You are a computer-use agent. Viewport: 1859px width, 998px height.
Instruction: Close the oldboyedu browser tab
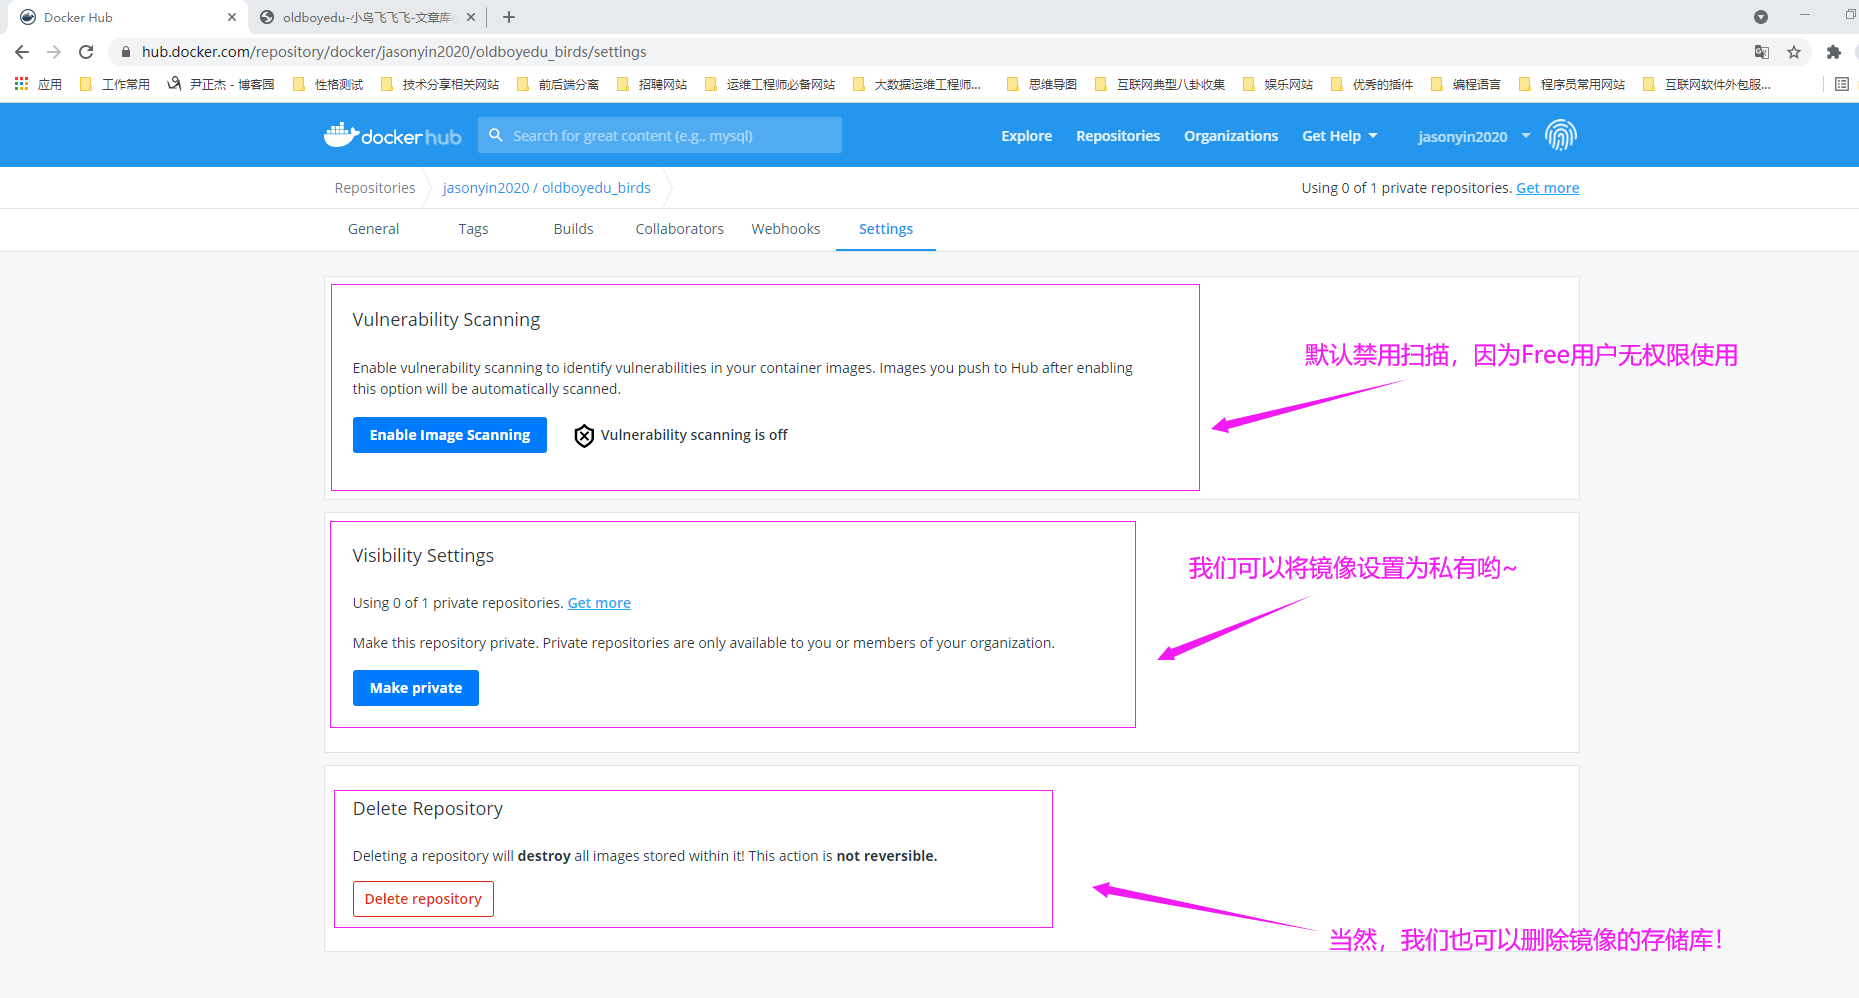point(471,17)
